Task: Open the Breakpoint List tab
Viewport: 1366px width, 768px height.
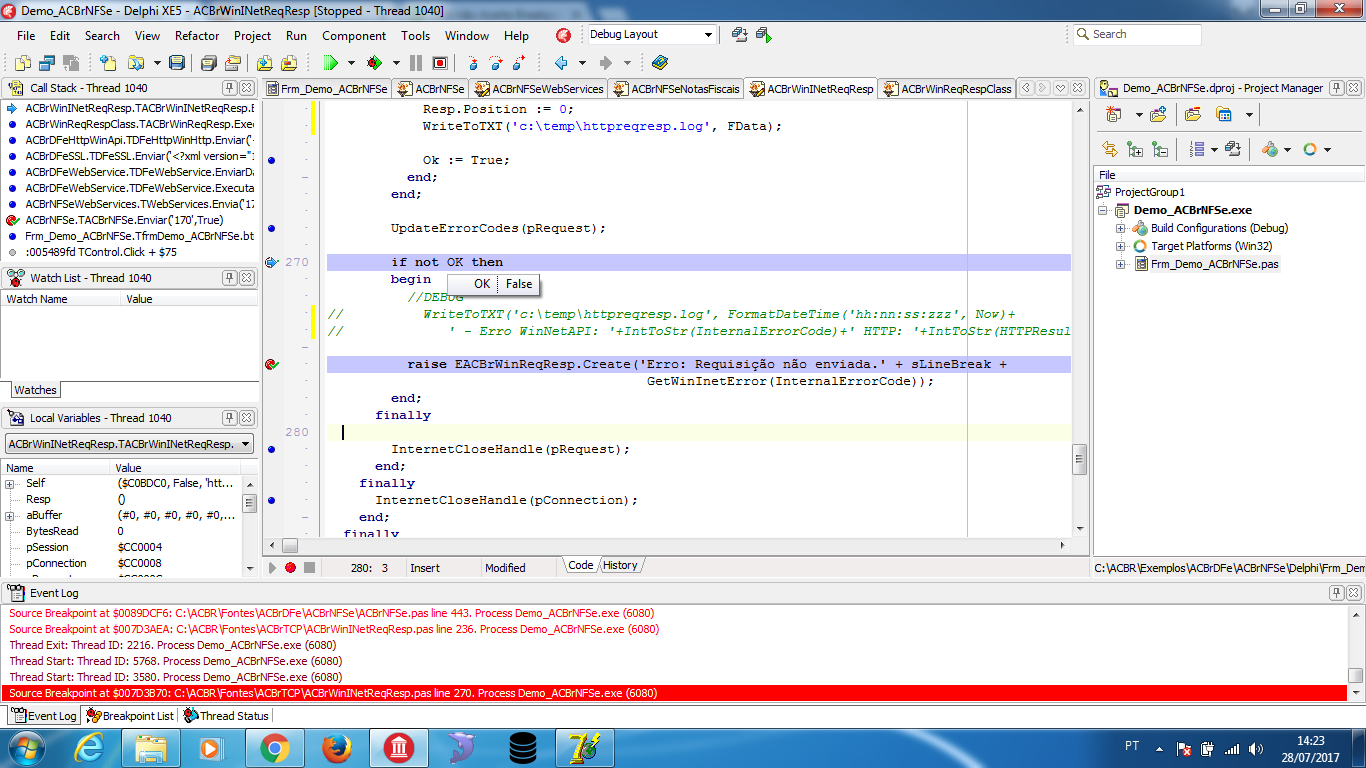Action: 130,716
